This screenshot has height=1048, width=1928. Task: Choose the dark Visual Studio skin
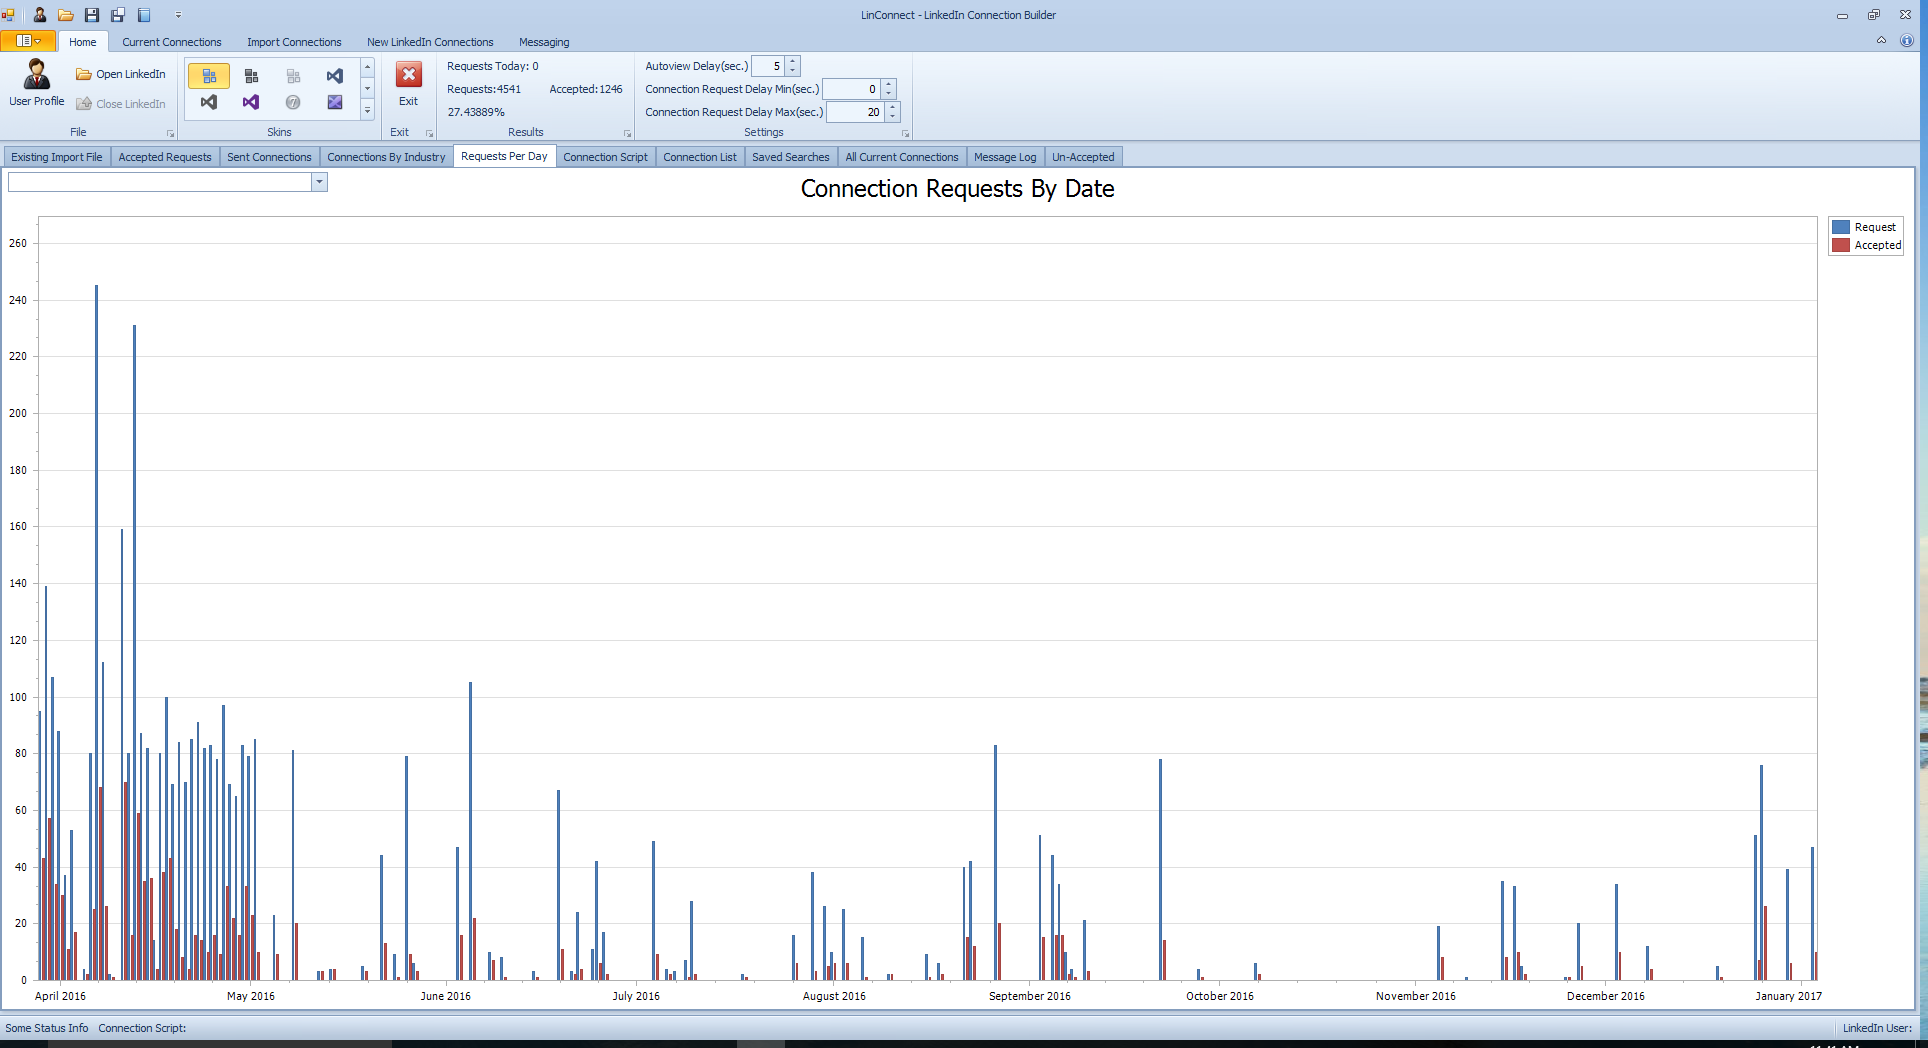[209, 102]
